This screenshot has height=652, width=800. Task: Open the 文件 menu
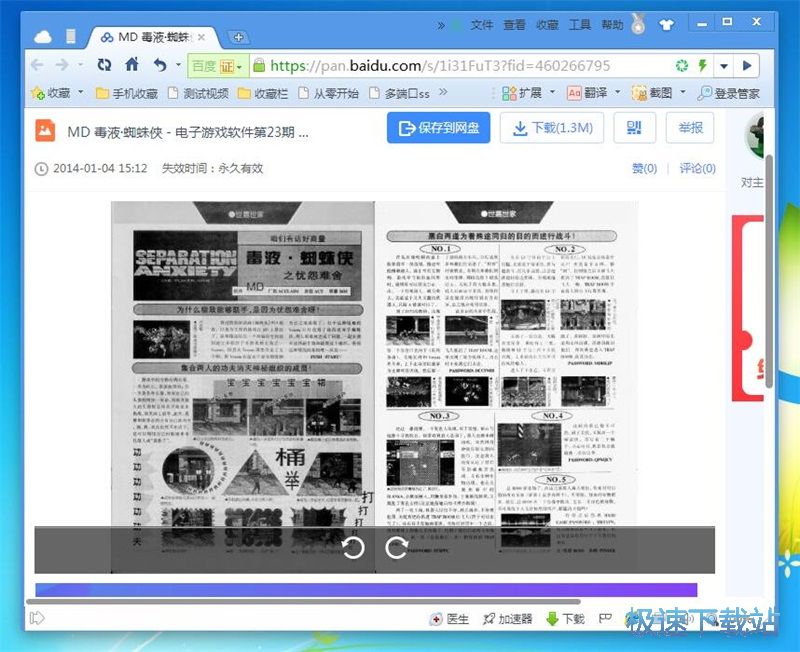482,25
